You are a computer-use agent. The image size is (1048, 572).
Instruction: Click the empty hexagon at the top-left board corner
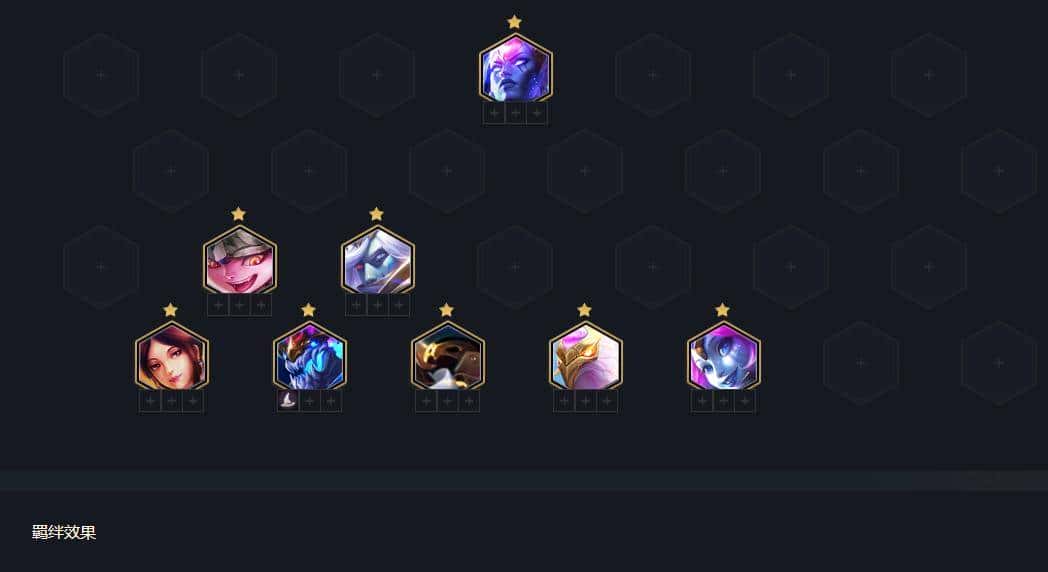(101, 75)
